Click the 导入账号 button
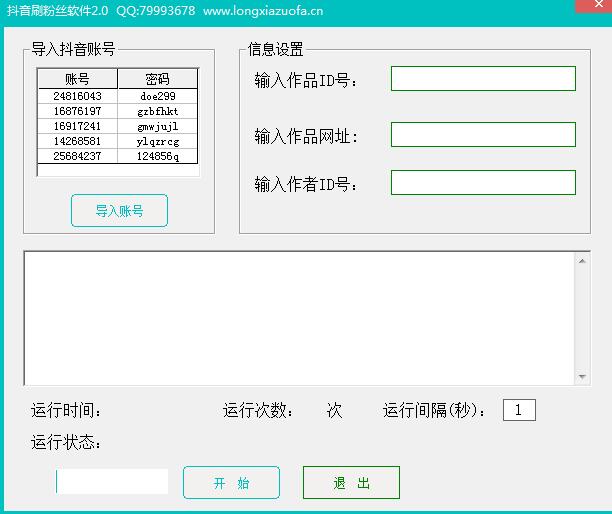 tap(119, 210)
